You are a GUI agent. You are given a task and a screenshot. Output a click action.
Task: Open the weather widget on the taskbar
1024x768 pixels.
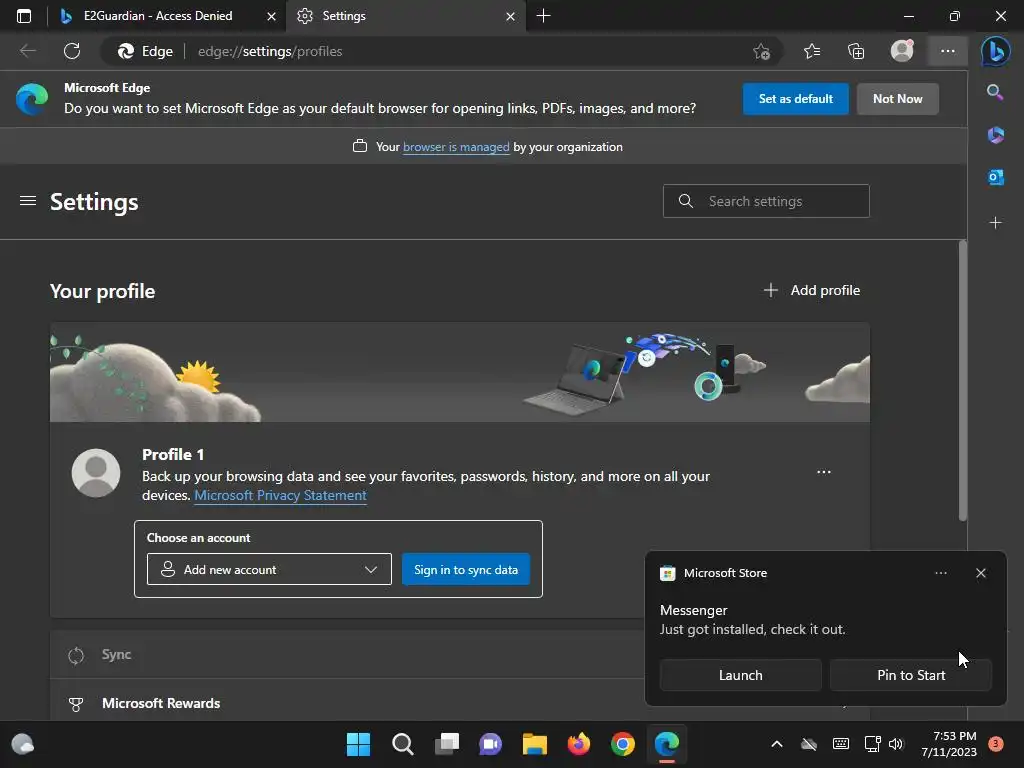coord(23,744)
